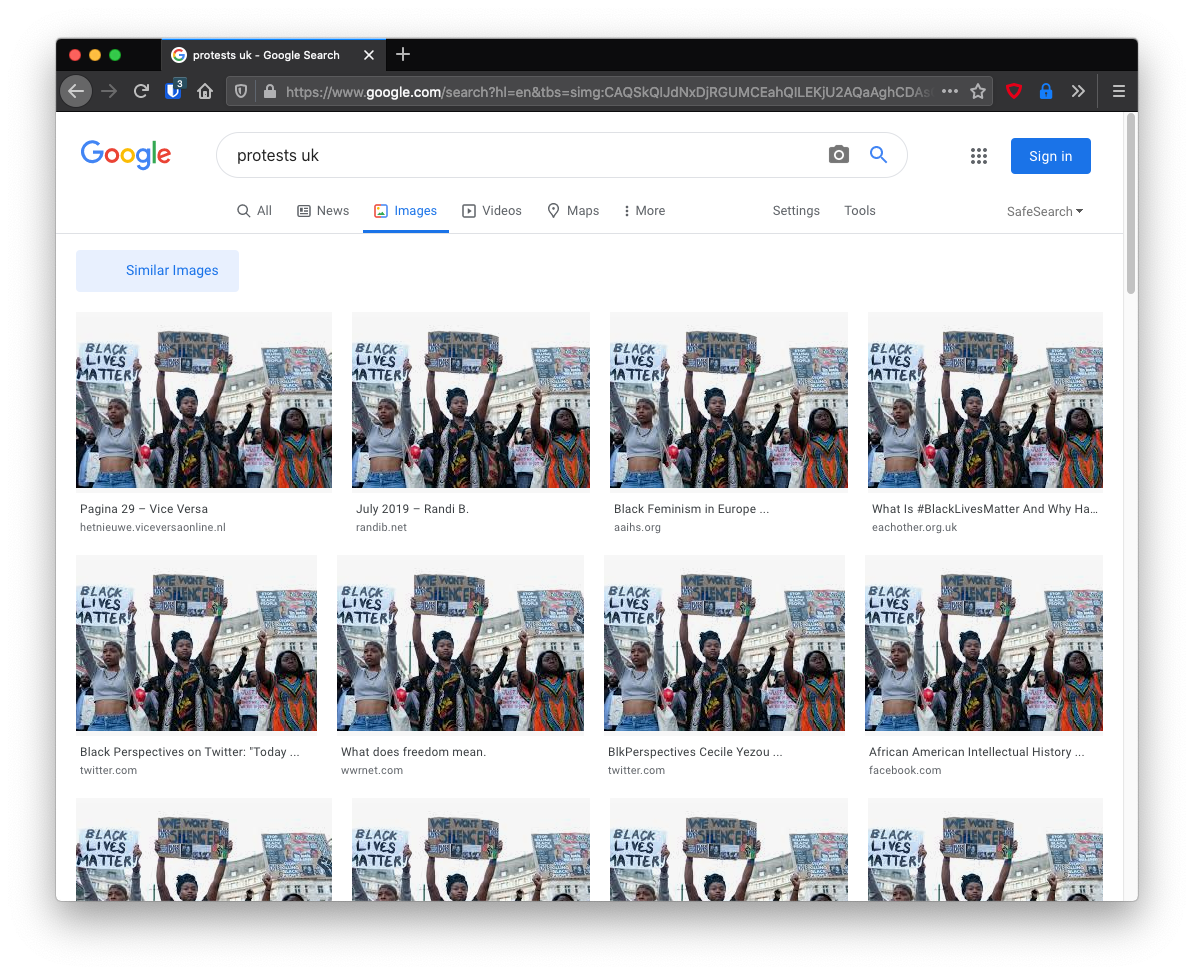Click the forward navigation arrow

(x=109, y=91)
